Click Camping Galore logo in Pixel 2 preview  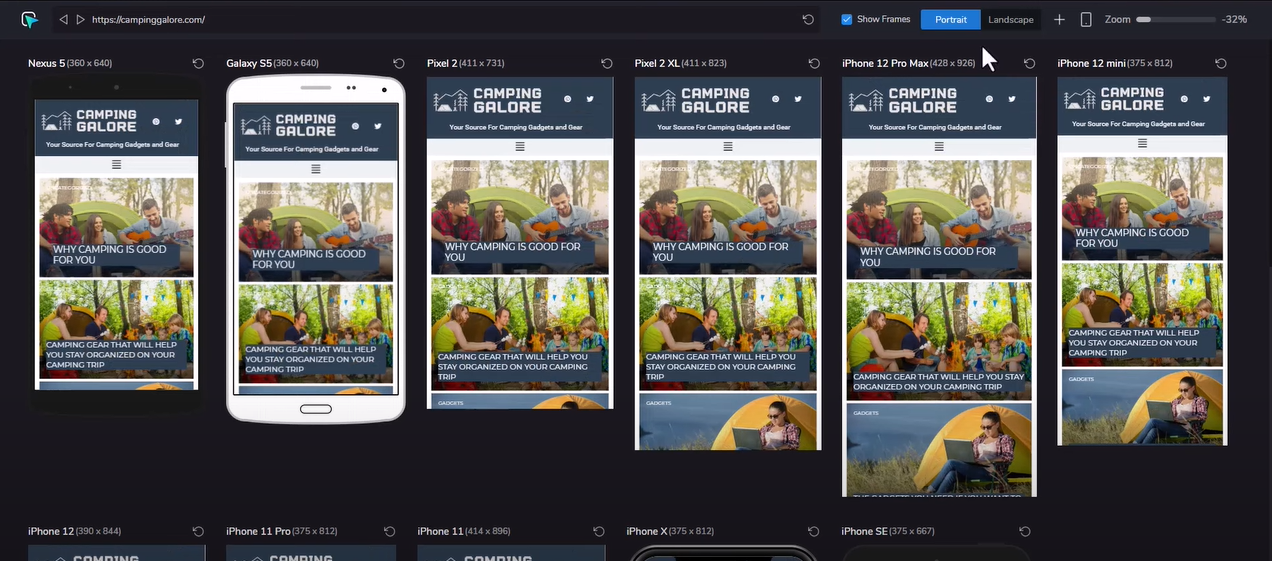(x=489, y=100)
